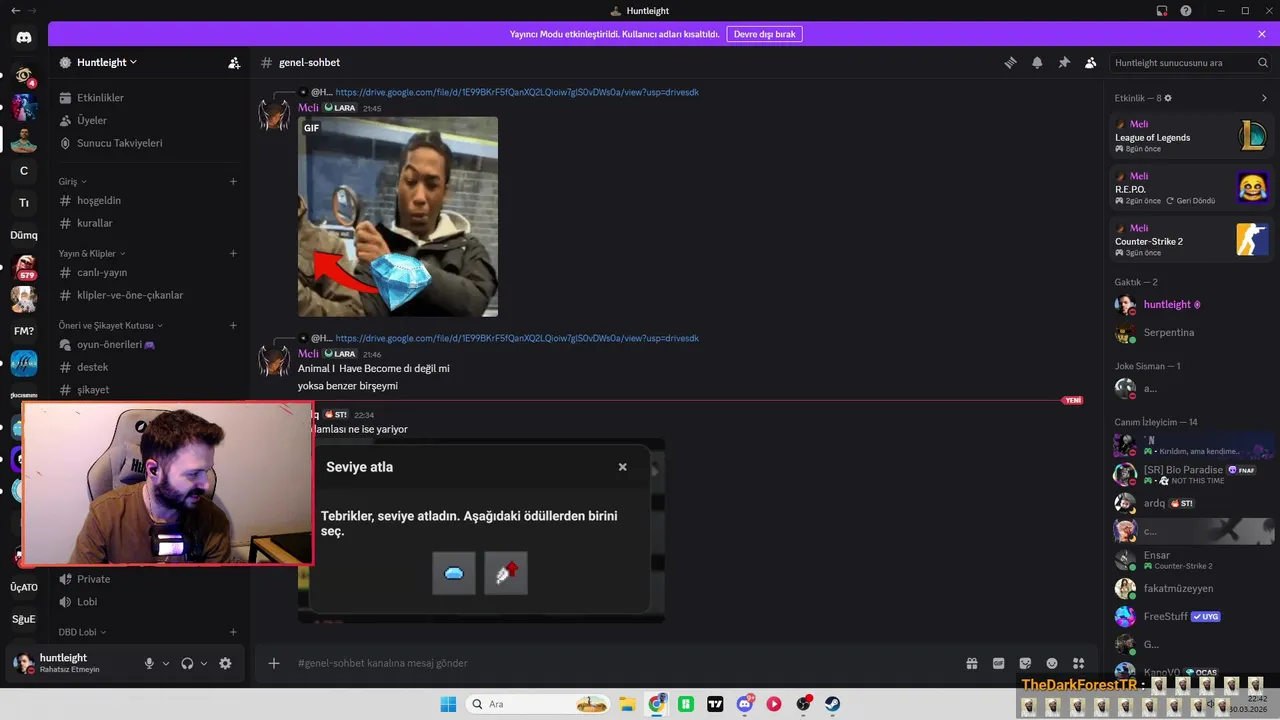
Task: Open the Windows Start menu
Action: point(448,704)
